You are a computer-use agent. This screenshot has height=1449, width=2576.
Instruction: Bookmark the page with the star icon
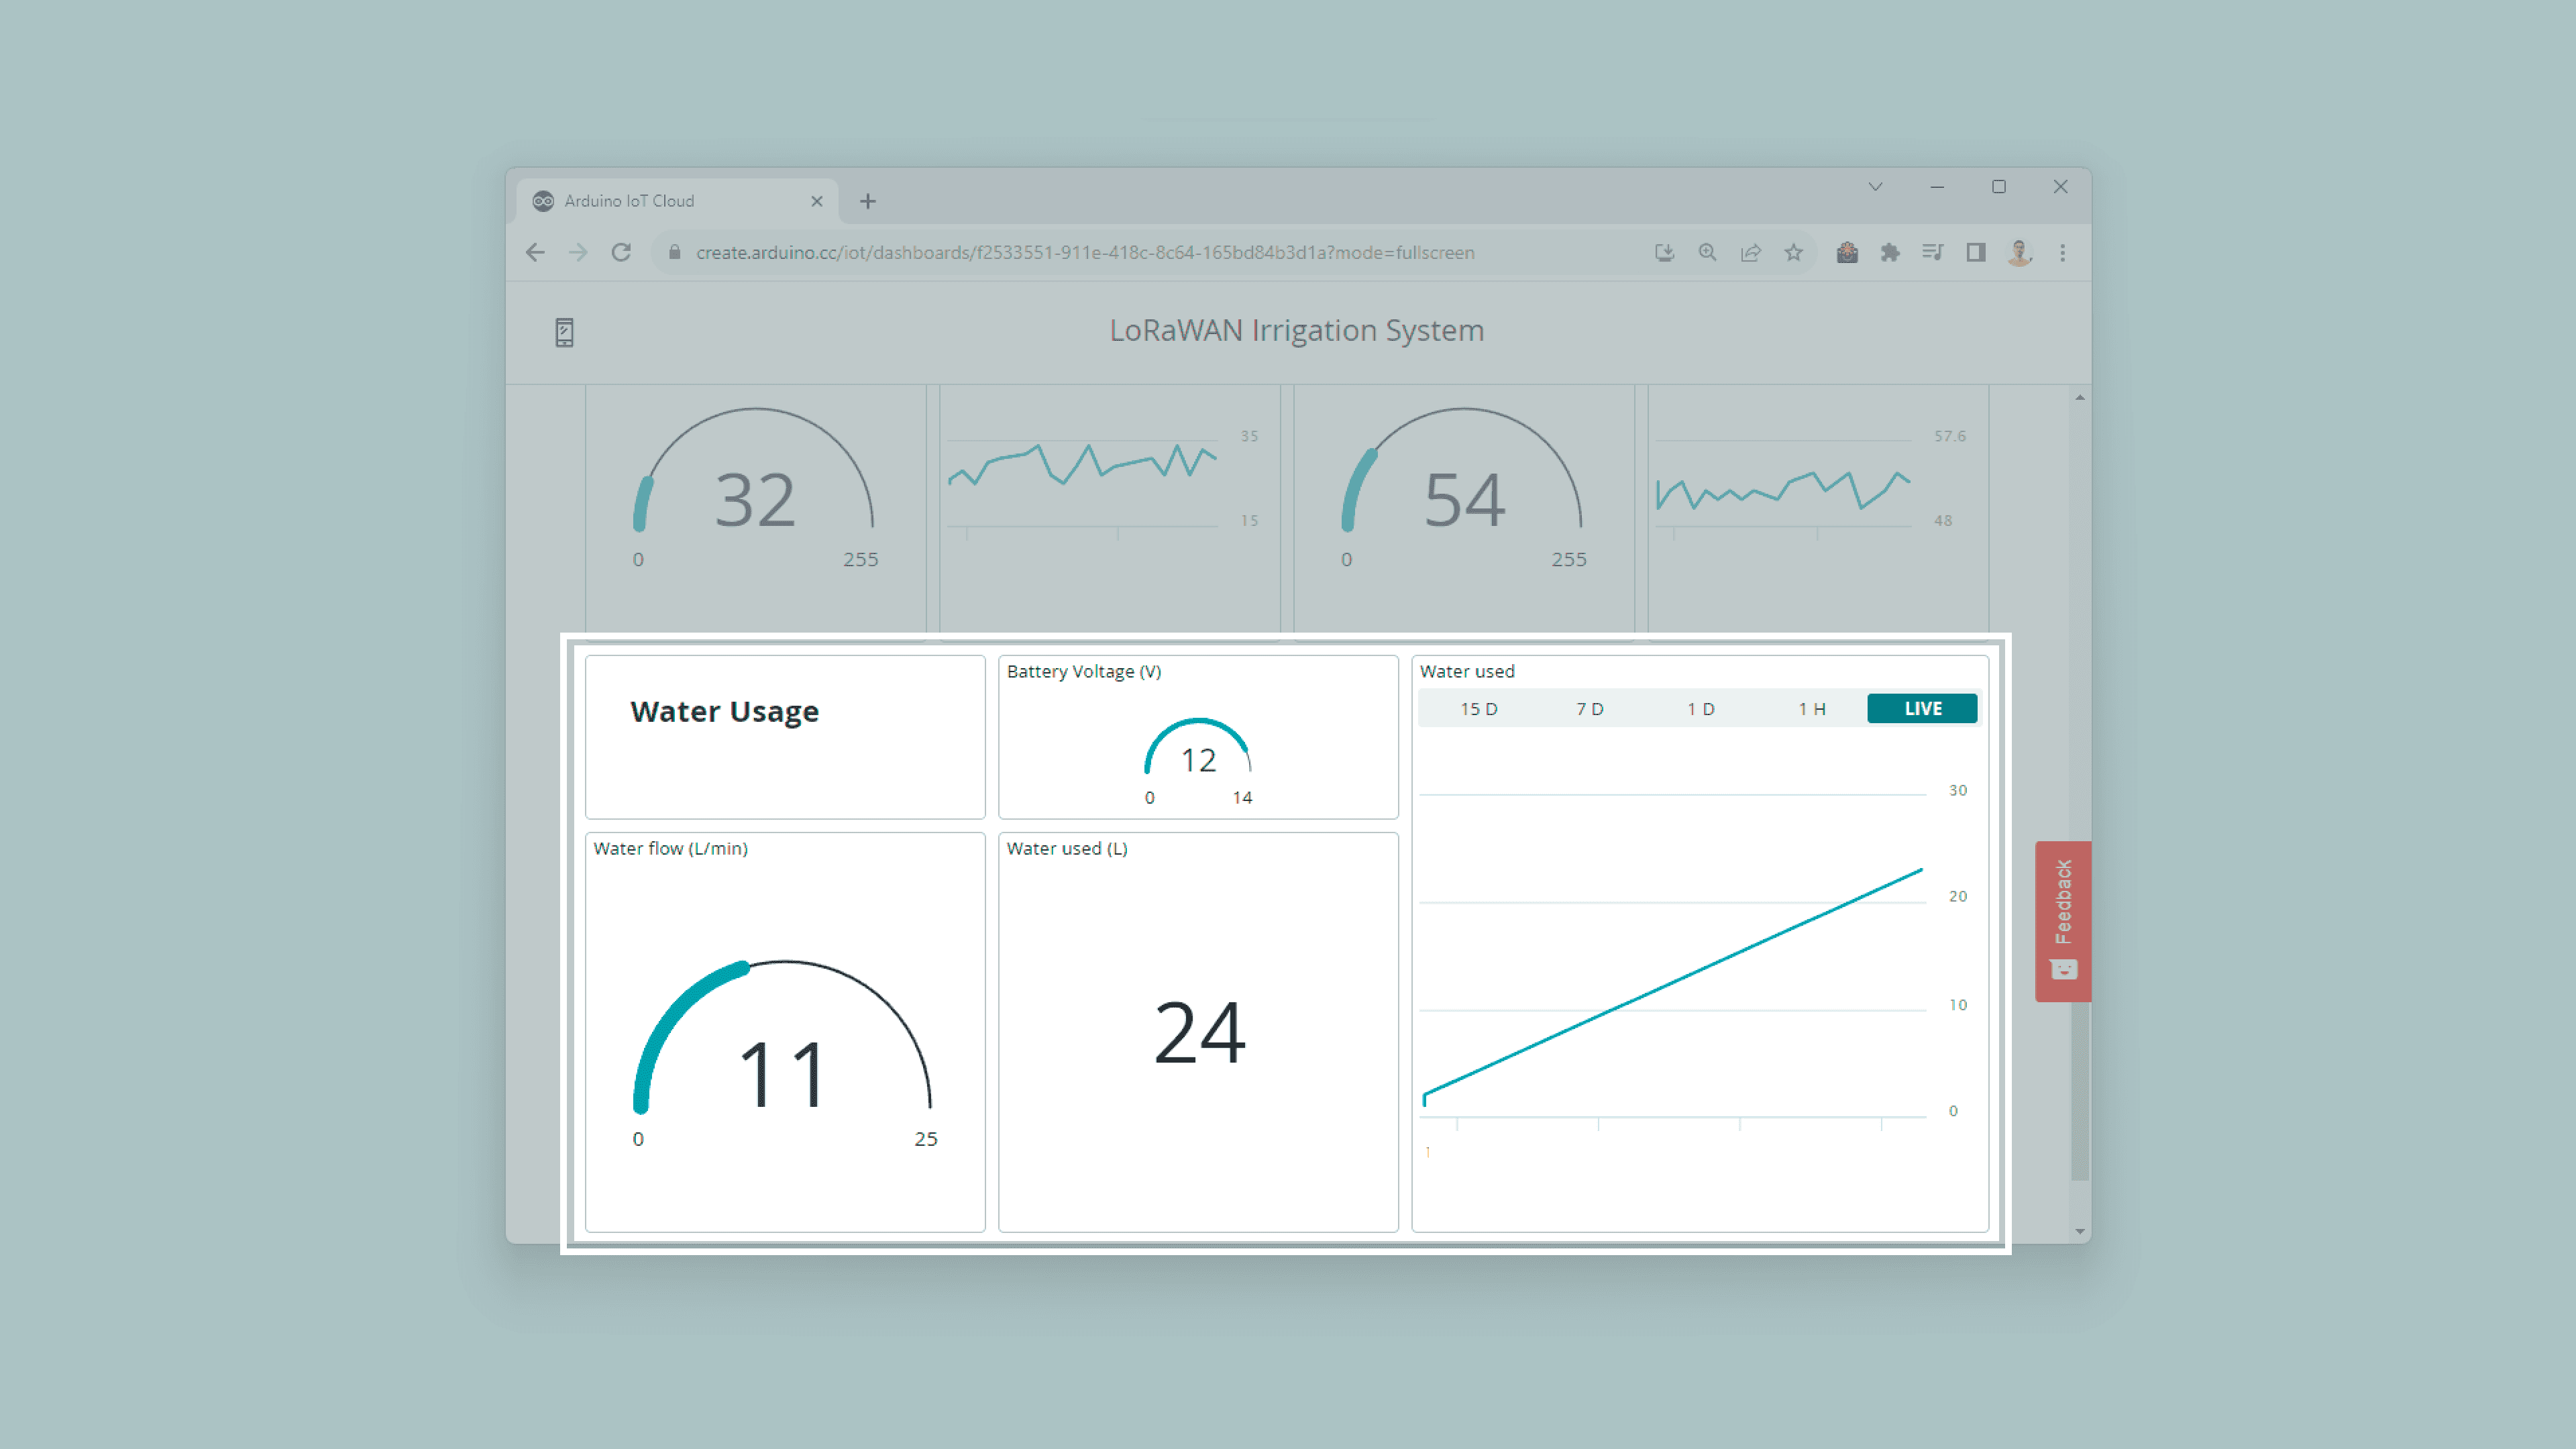1793,253
